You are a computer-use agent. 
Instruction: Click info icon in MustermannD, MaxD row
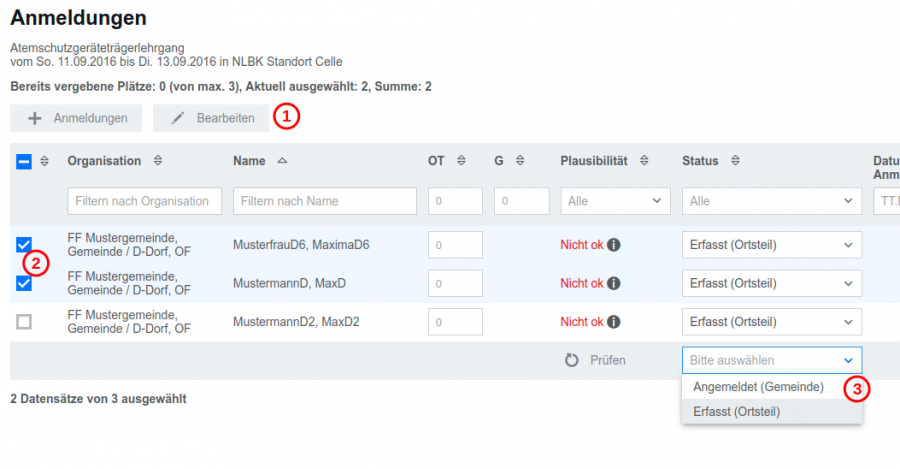(614, 284)
